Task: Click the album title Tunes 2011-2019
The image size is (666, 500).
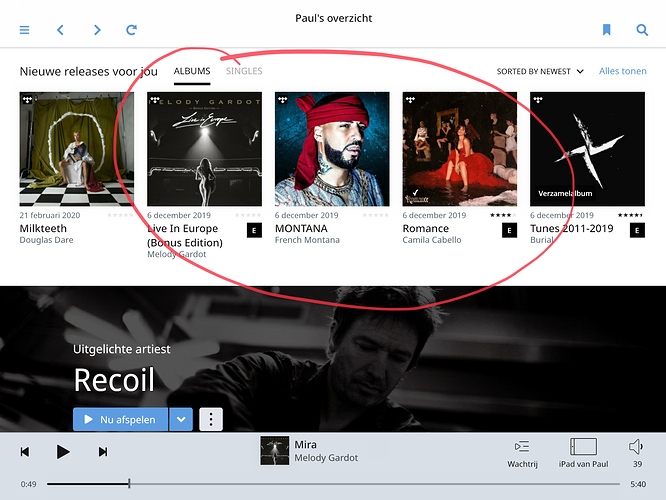Action: (572, 229)
